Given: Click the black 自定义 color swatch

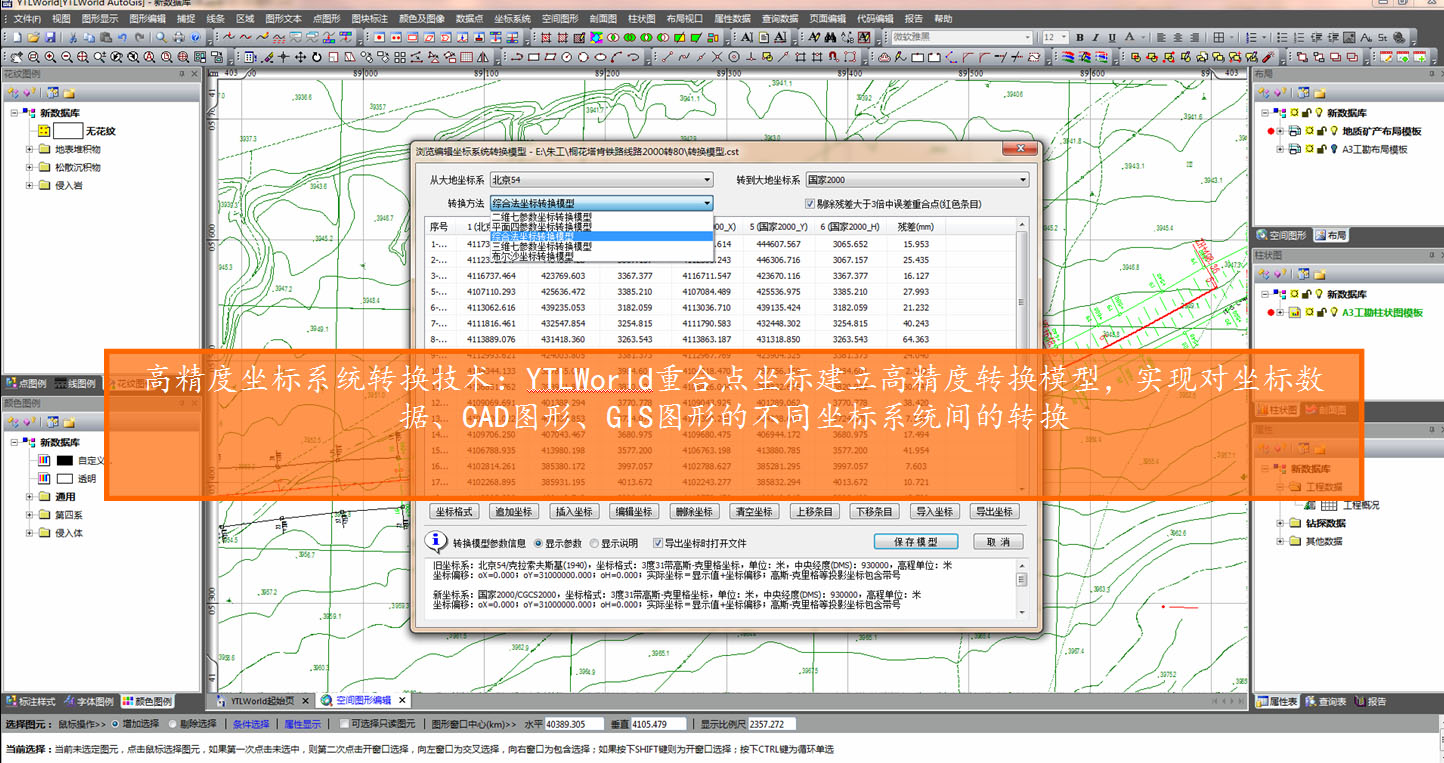Looking at the screenshot, I should (65, 461).
